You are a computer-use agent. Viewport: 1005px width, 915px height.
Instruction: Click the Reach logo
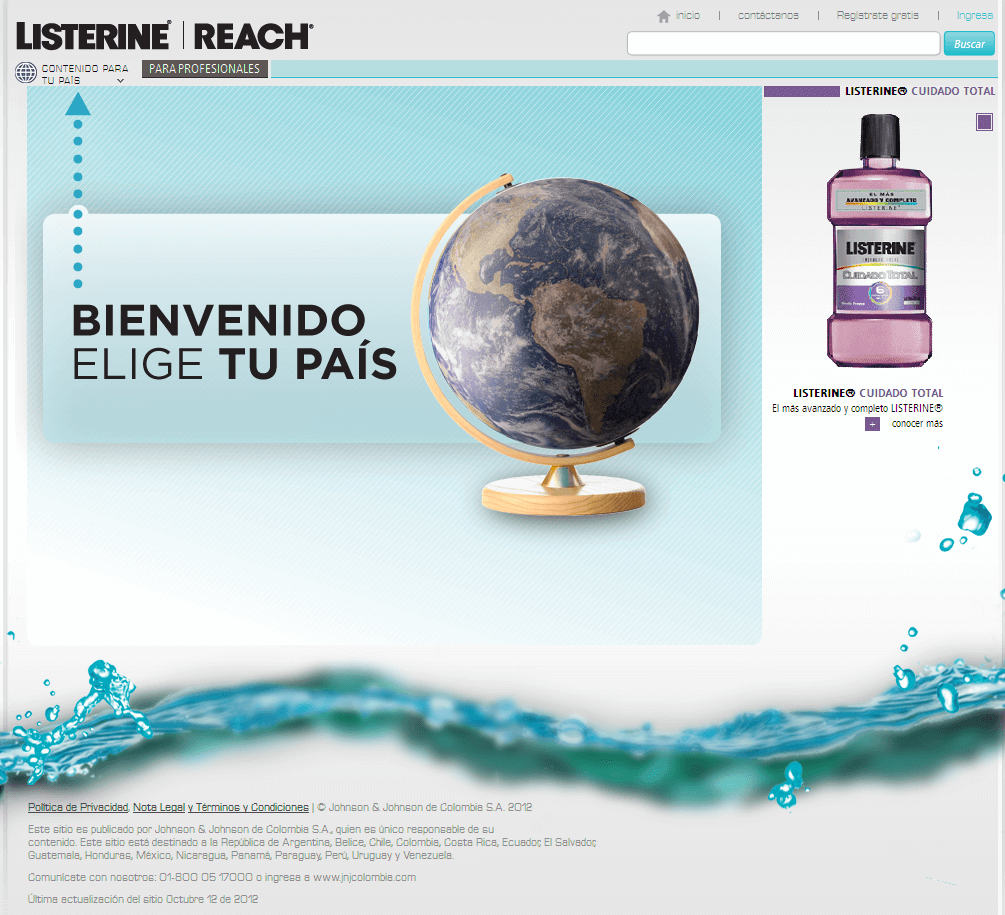[x=252, y=36]
